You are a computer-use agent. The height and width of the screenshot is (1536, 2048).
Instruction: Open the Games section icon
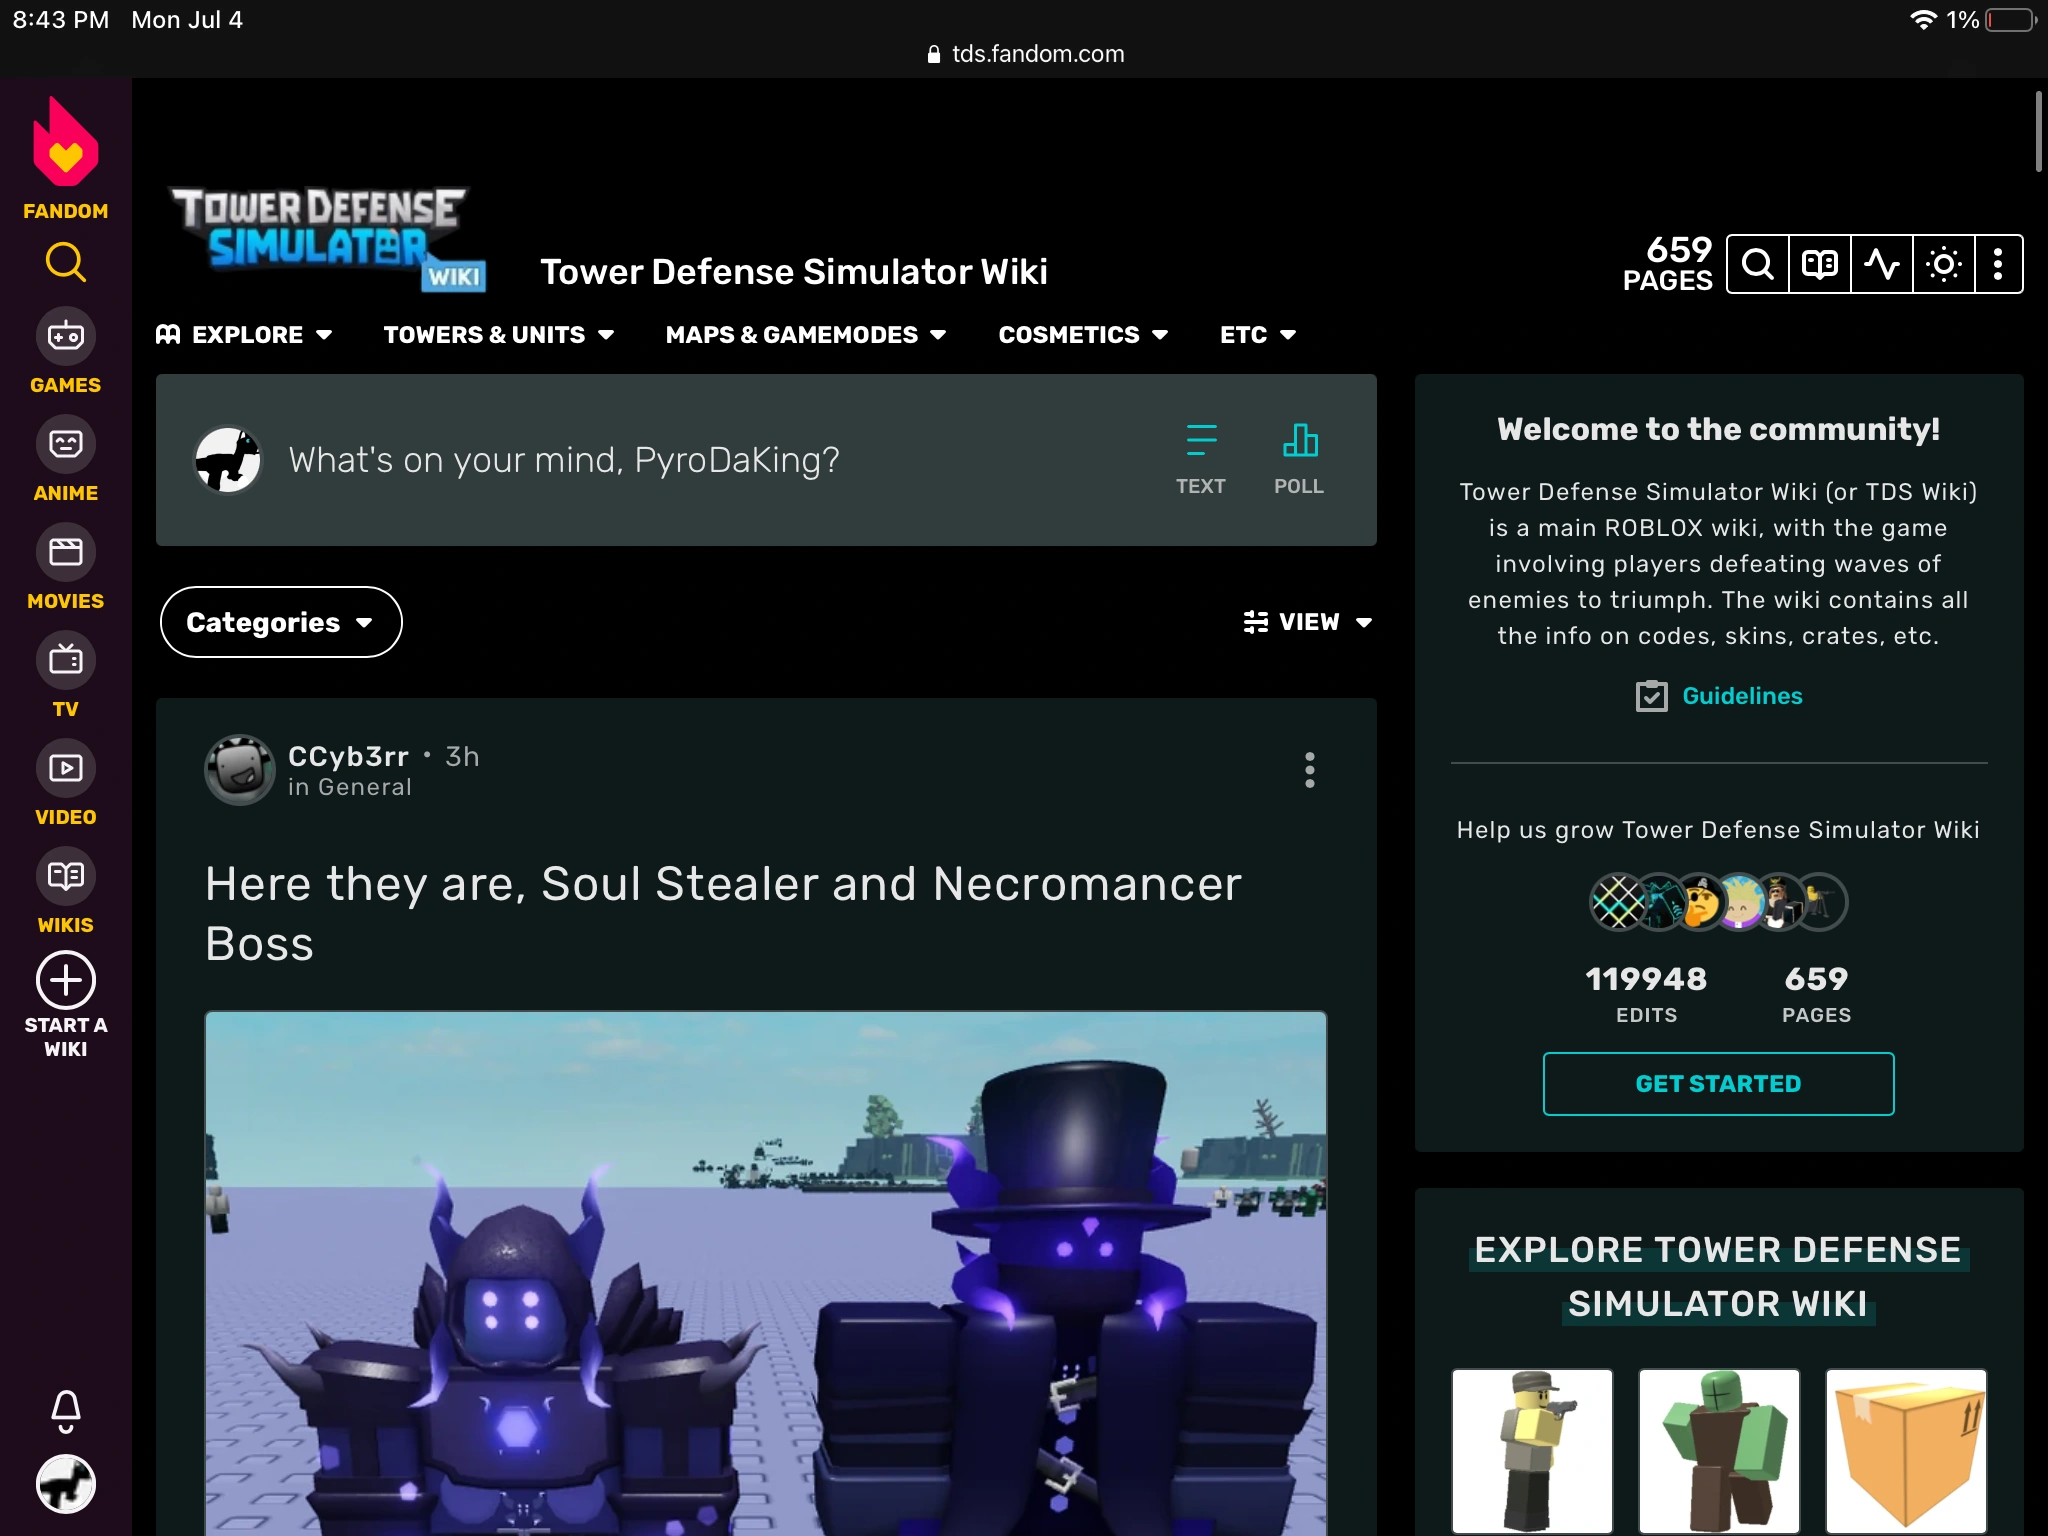point(65,337)
